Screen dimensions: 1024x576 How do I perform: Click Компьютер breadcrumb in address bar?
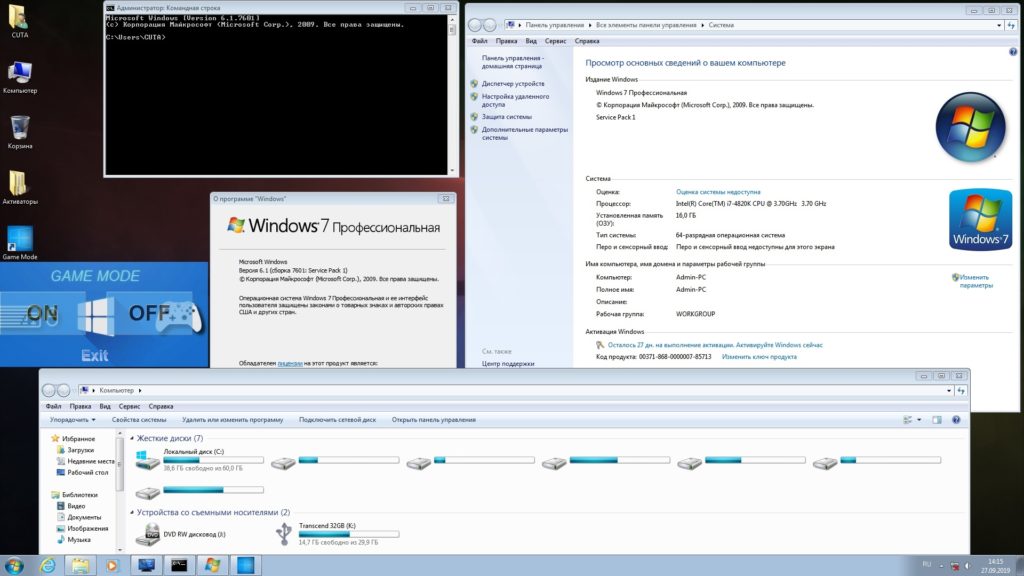coord(116,391)
